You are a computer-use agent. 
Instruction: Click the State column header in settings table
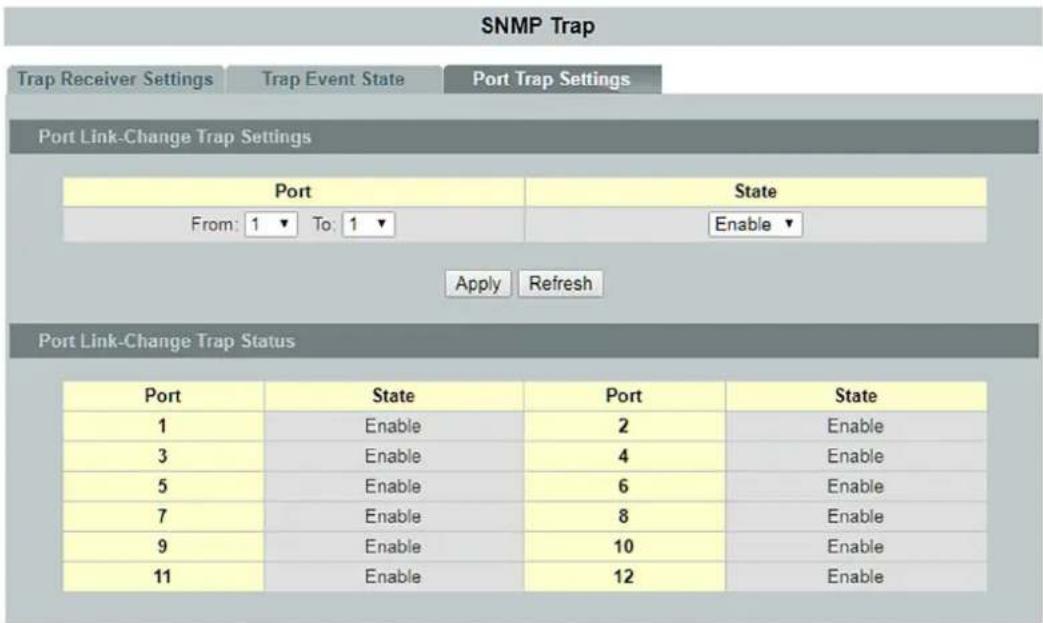756,191
